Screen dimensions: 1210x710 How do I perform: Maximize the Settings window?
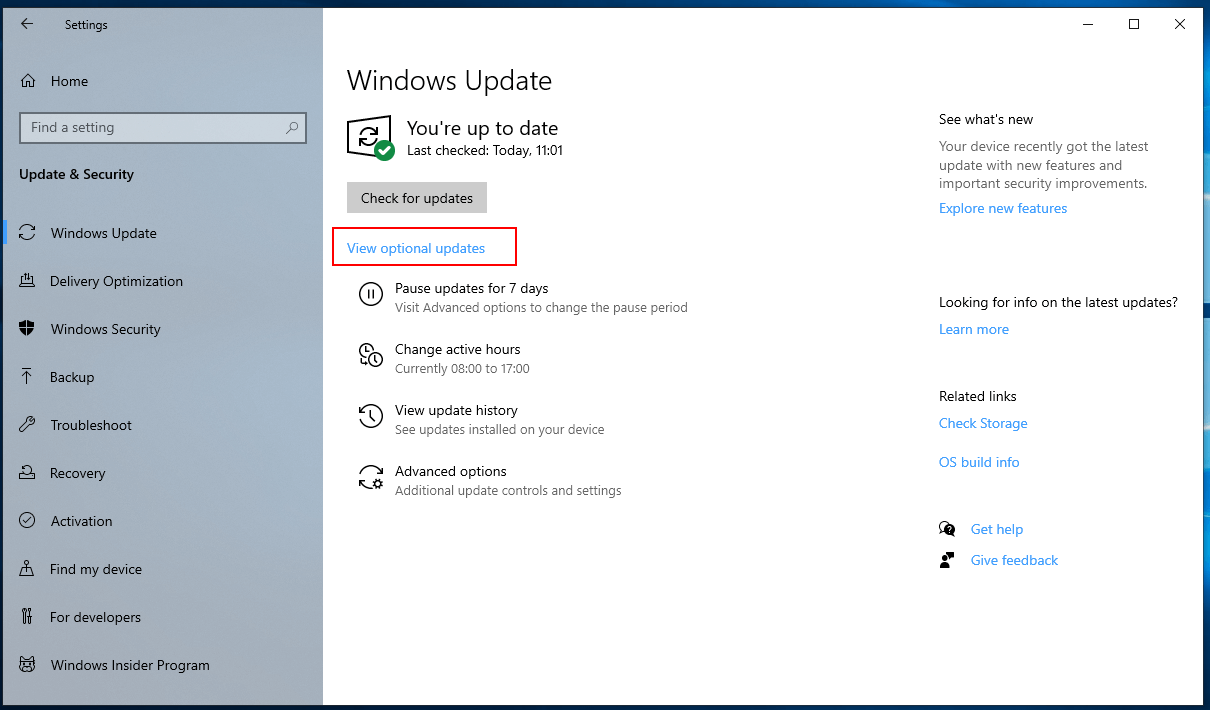coord(1134,24)
